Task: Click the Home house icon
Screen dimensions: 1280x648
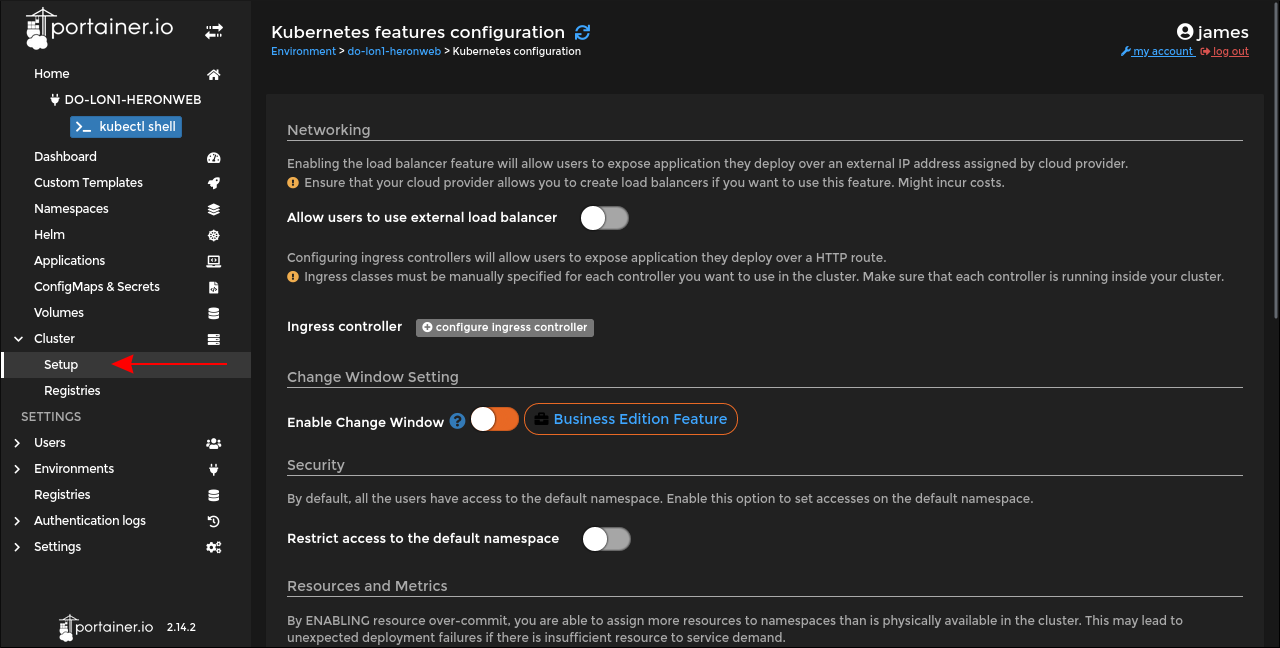Action: pos(213,74)
